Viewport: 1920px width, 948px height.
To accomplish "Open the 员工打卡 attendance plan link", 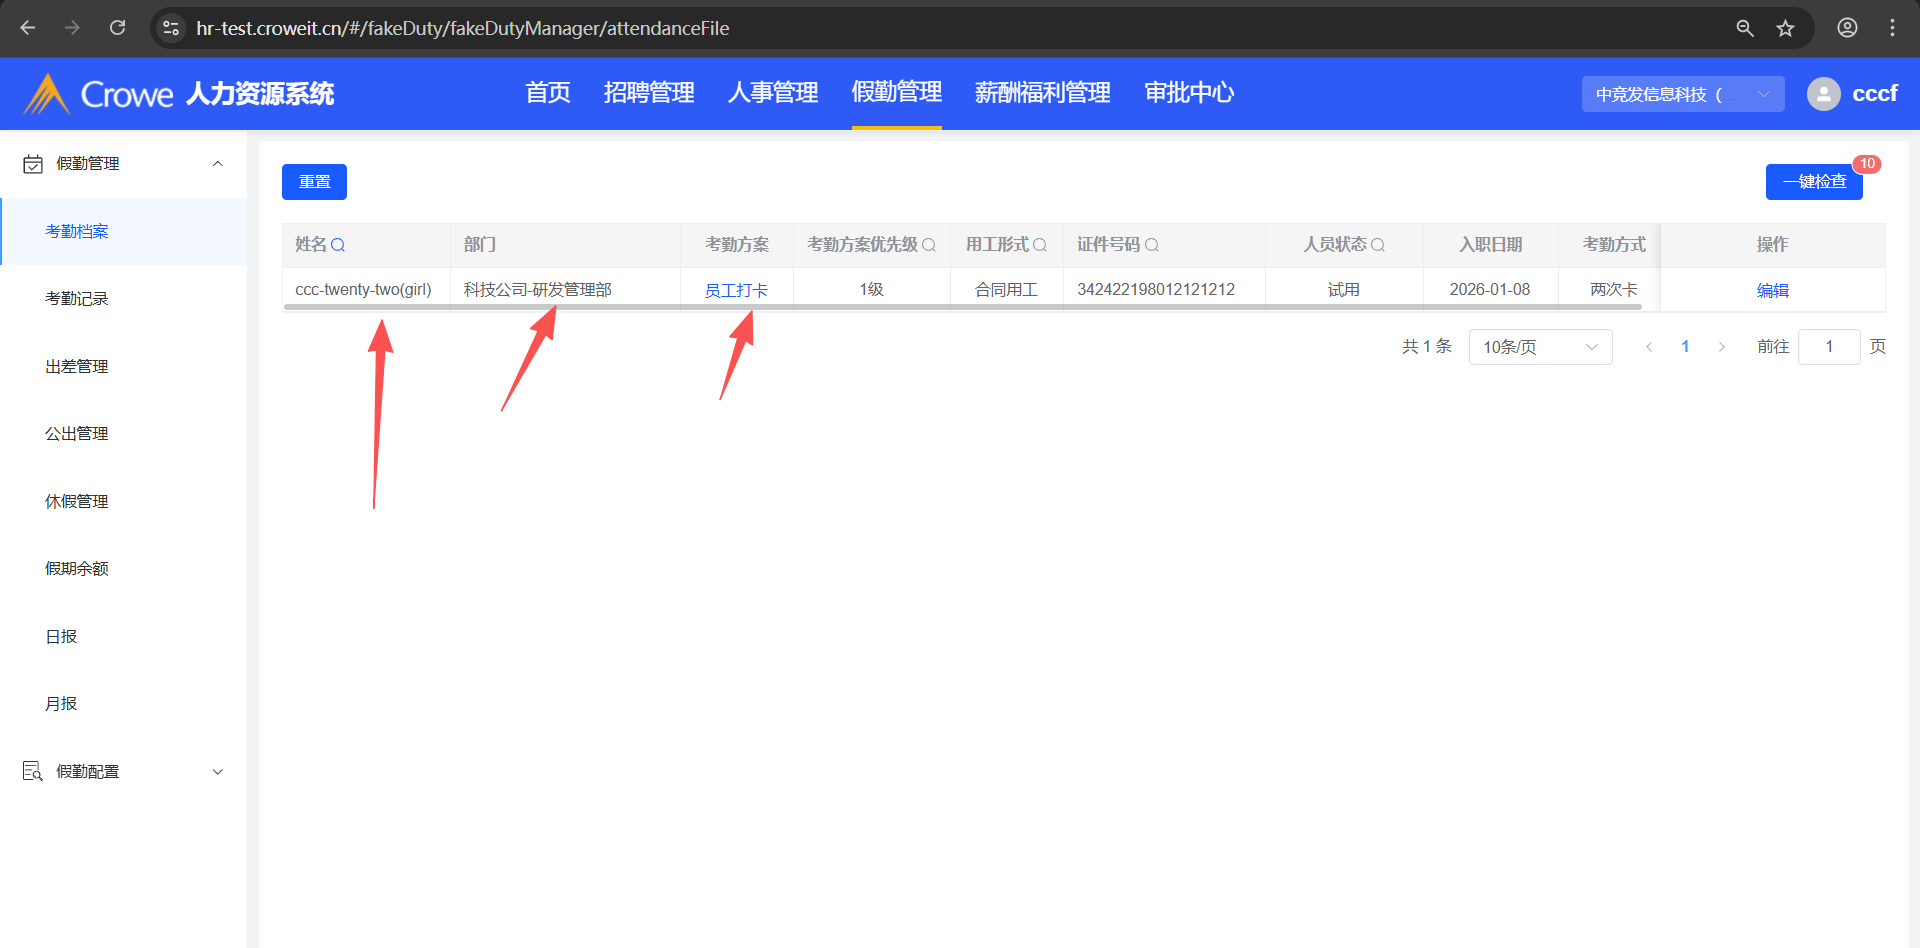I will click(736, 290).
